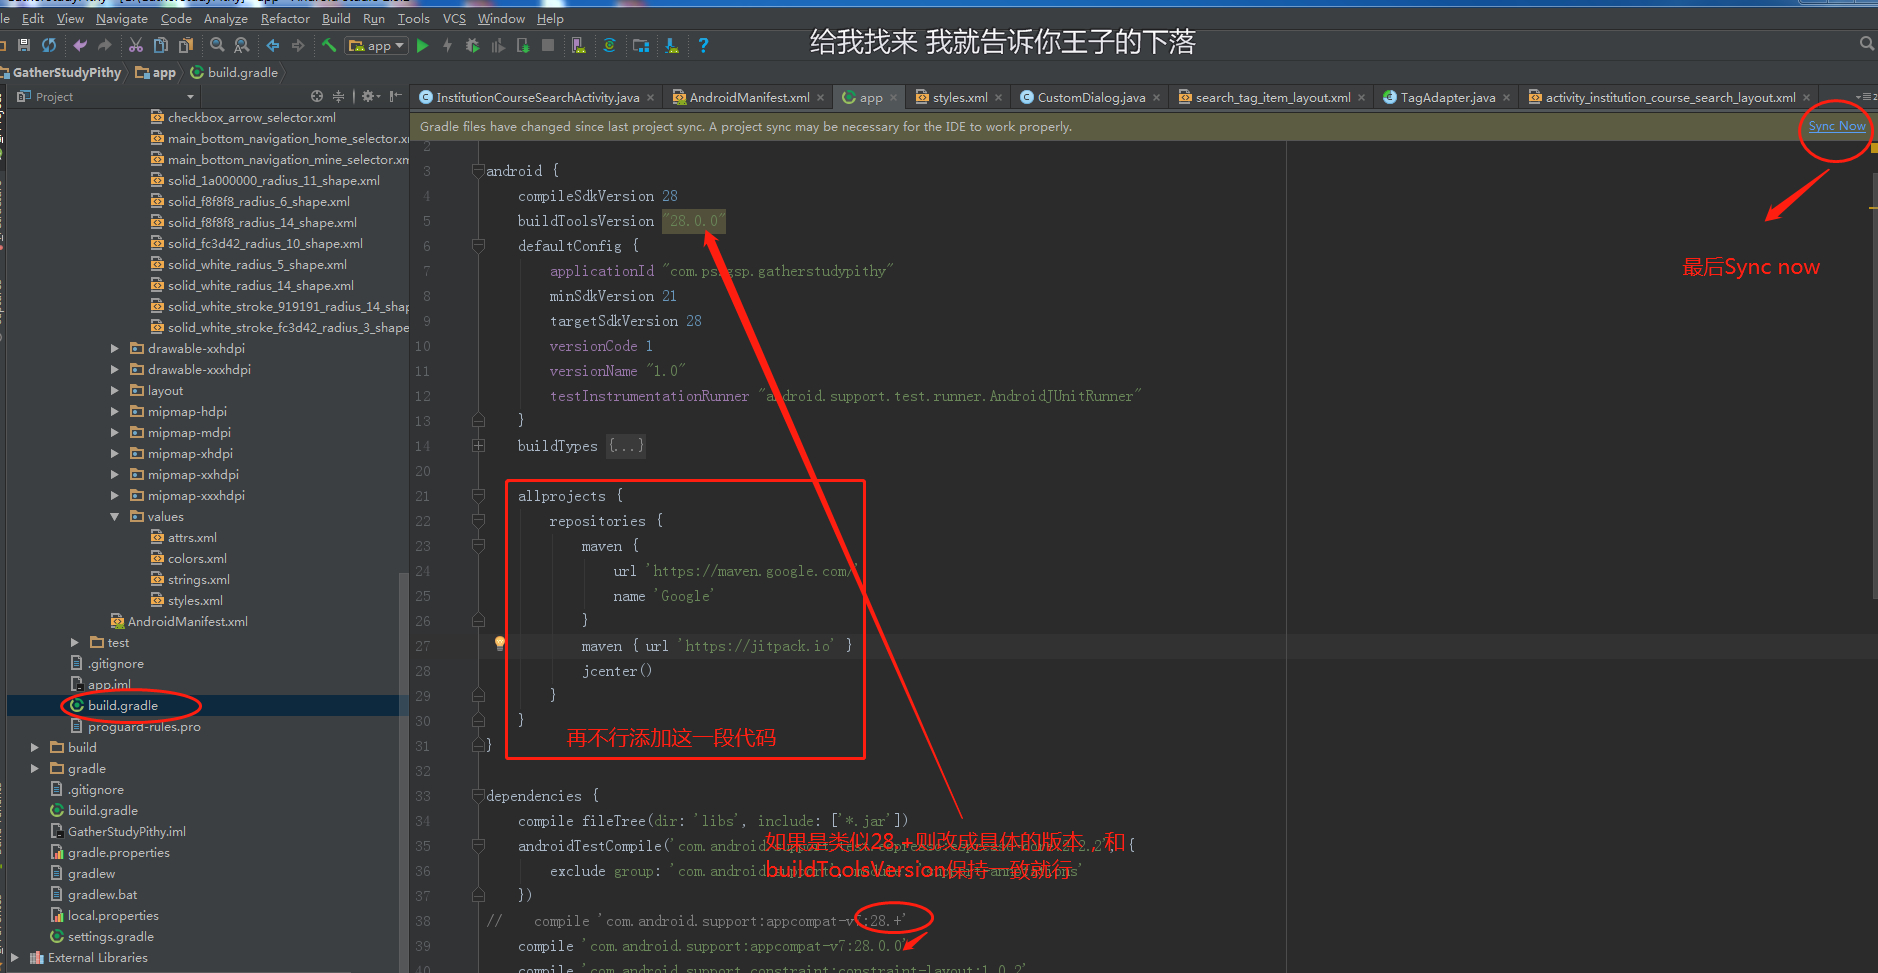1878x973 pixels.
Task: Open Project panel gear settings
Action: [369, 96]
